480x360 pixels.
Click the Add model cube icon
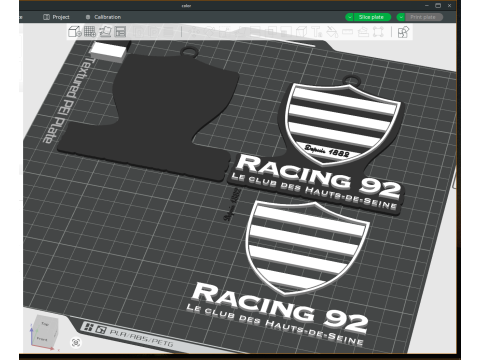(x=75, y=32)
